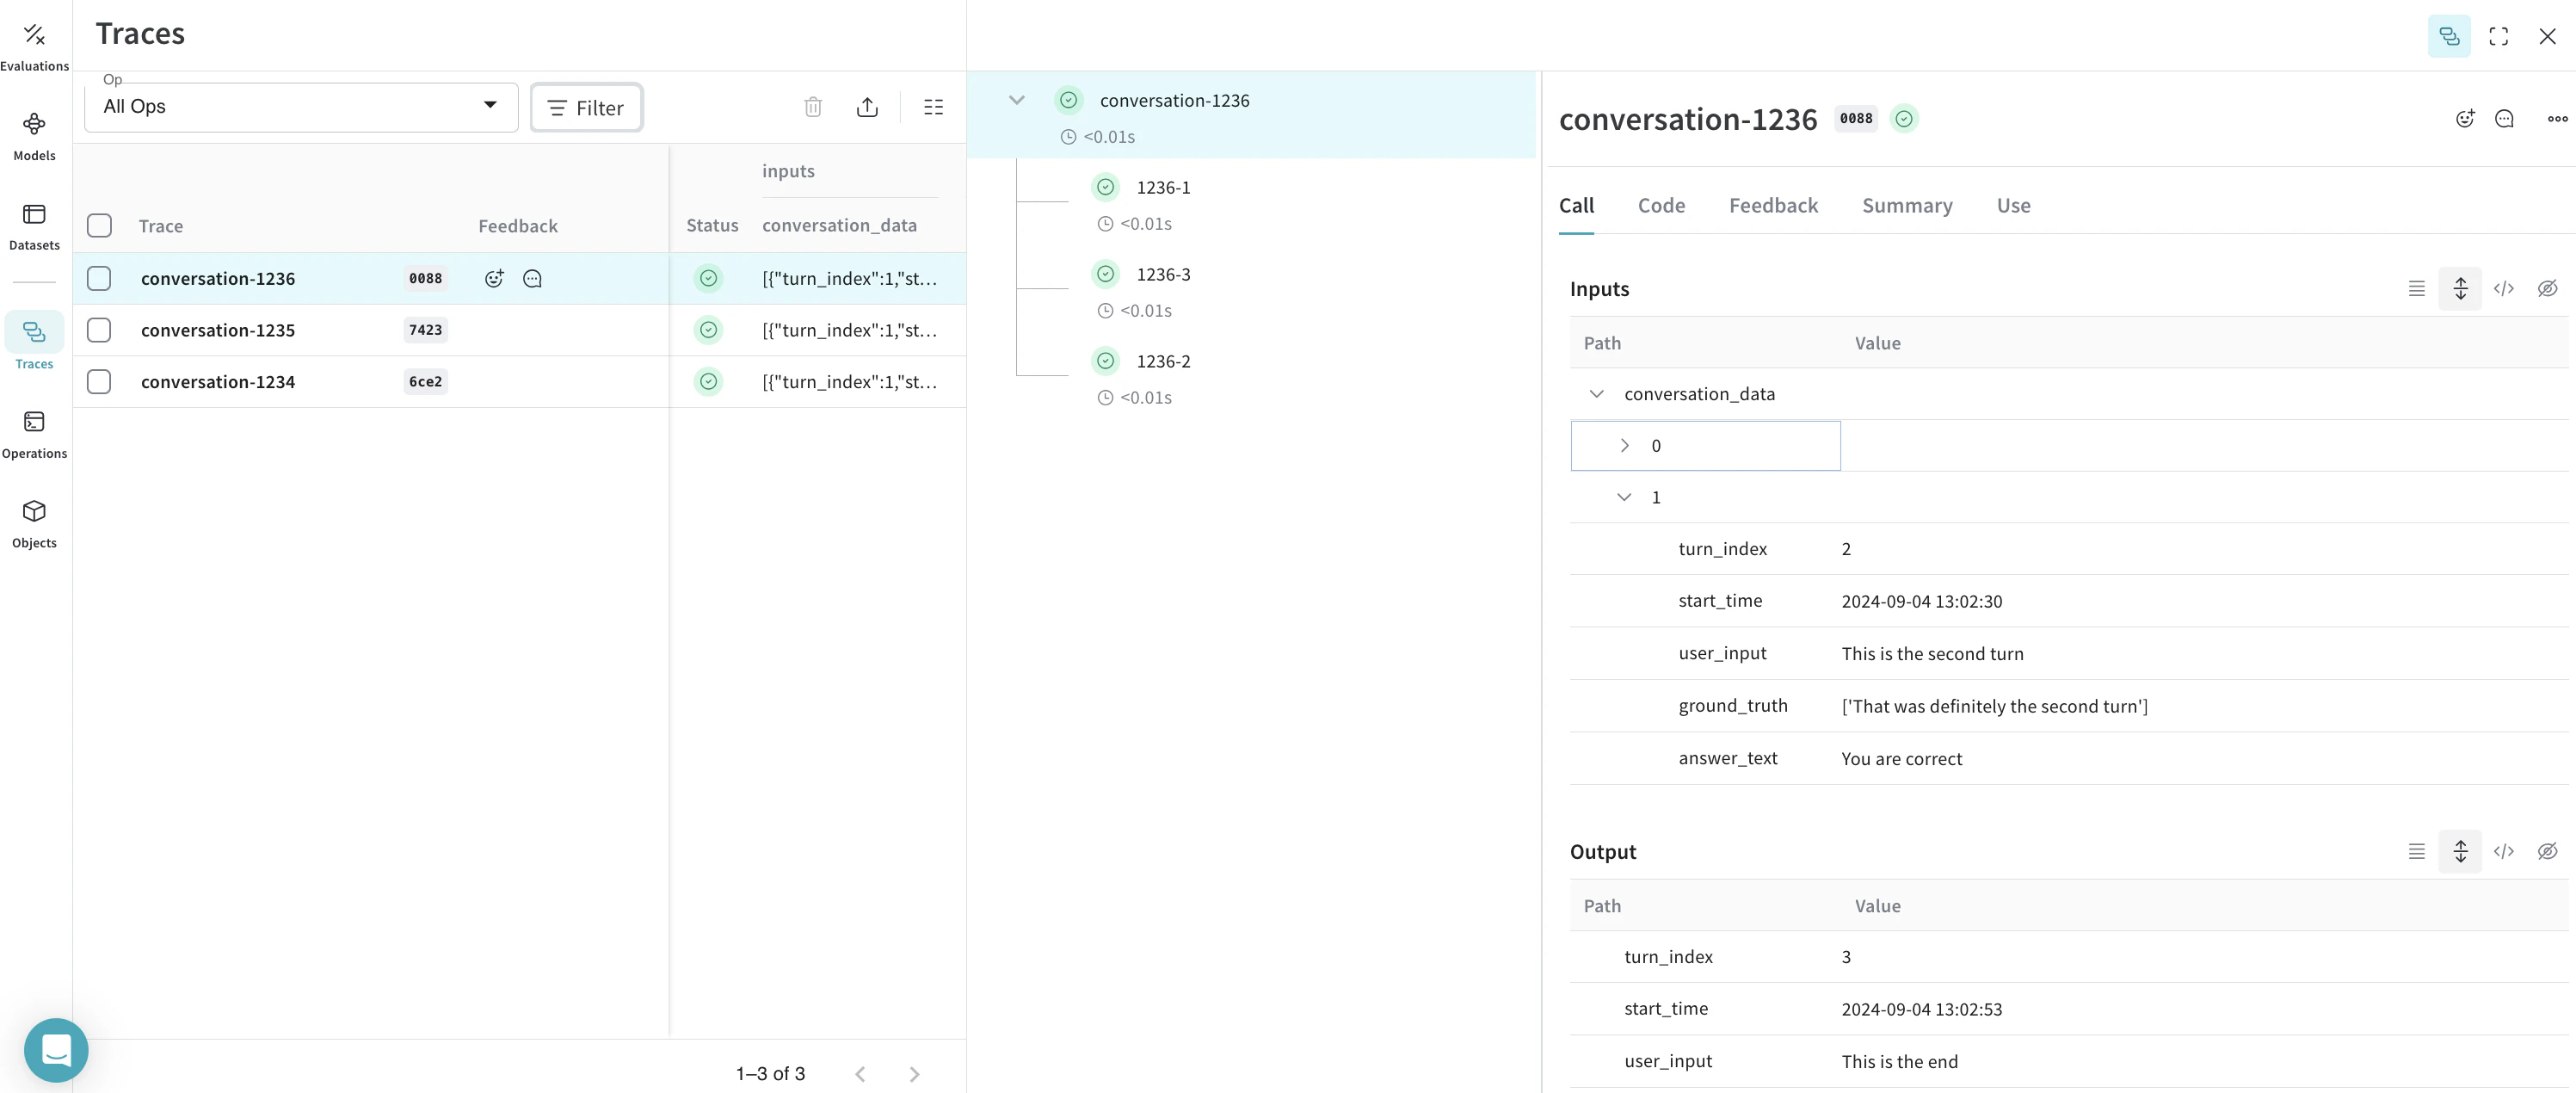
Task: Check the conversation-1234 row checkbox
Action: click(99, 382)
